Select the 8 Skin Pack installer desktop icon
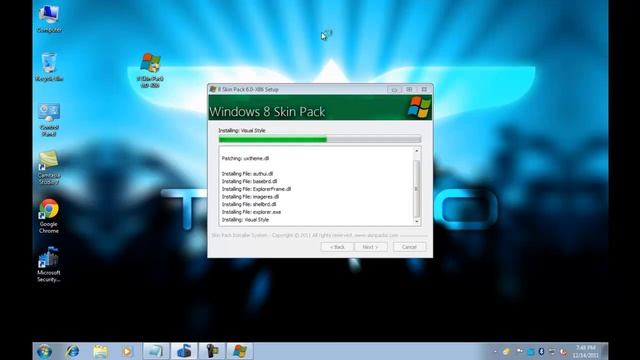640x360 pixels. click(150, 70)
